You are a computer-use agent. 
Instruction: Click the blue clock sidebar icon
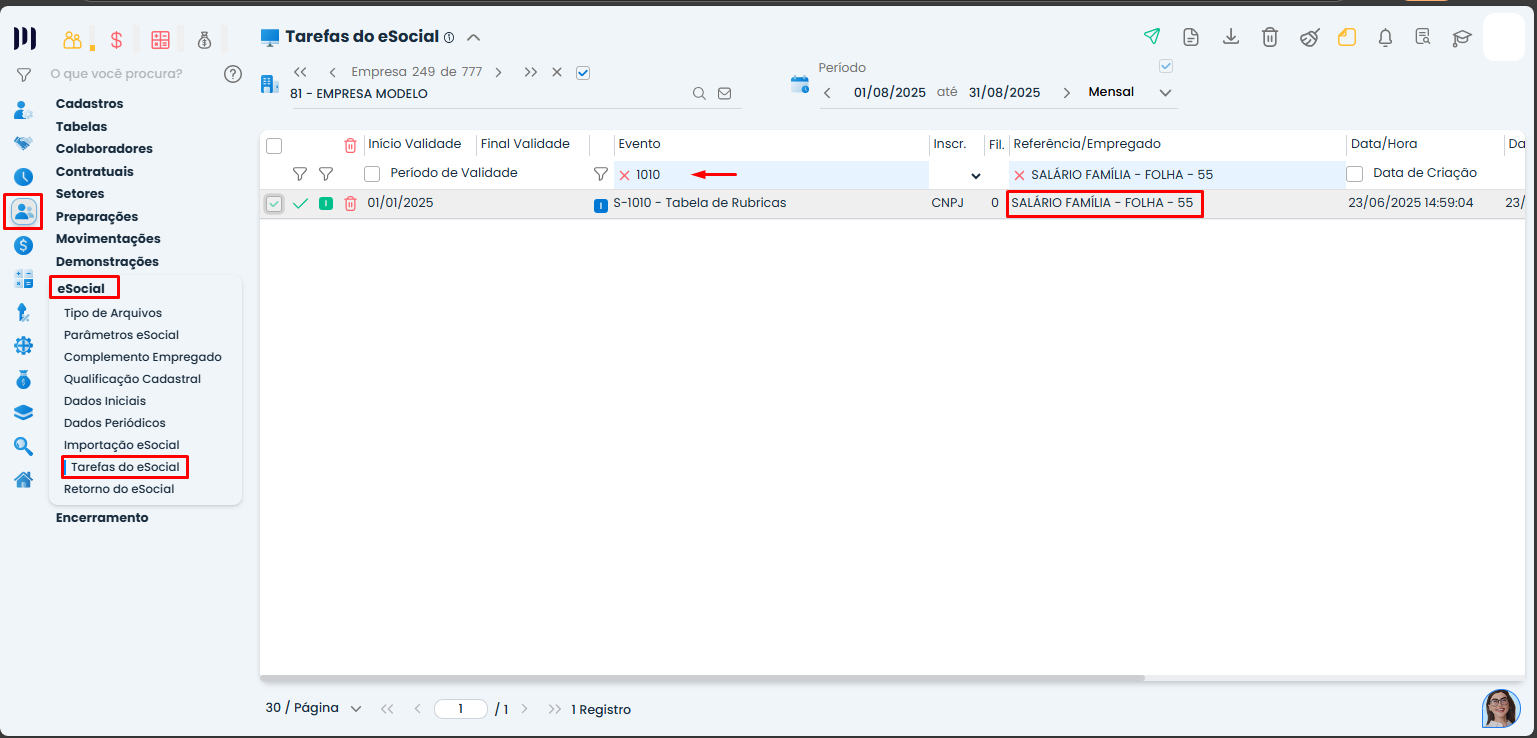coord(24,177)
